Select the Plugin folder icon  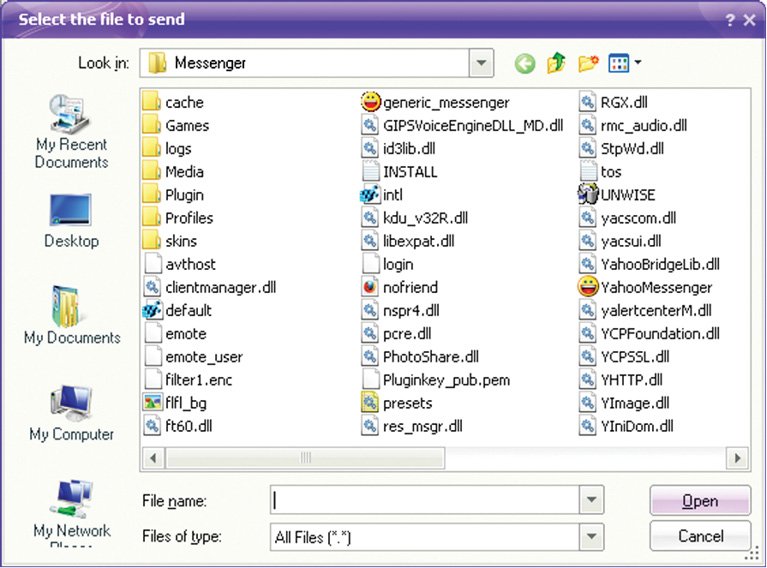[152, 195]
